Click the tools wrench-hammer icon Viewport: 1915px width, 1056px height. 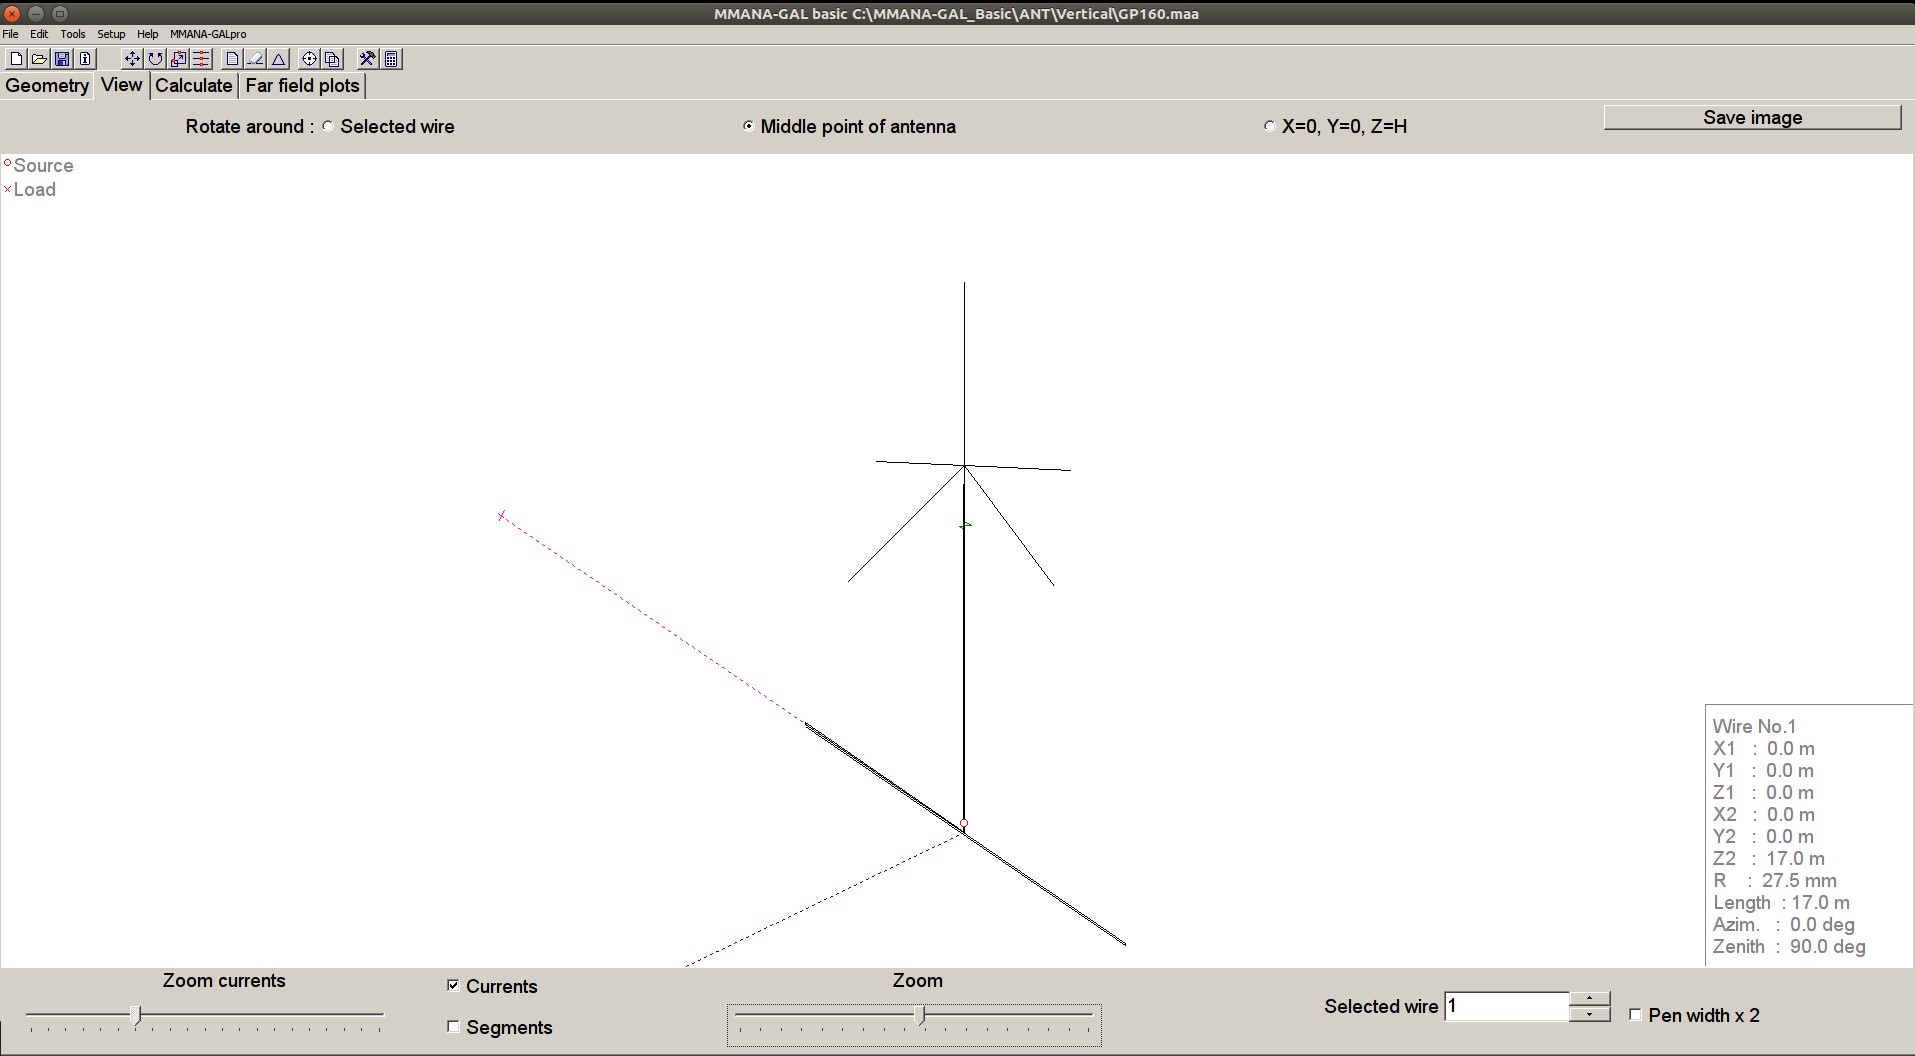click(367, 58)
